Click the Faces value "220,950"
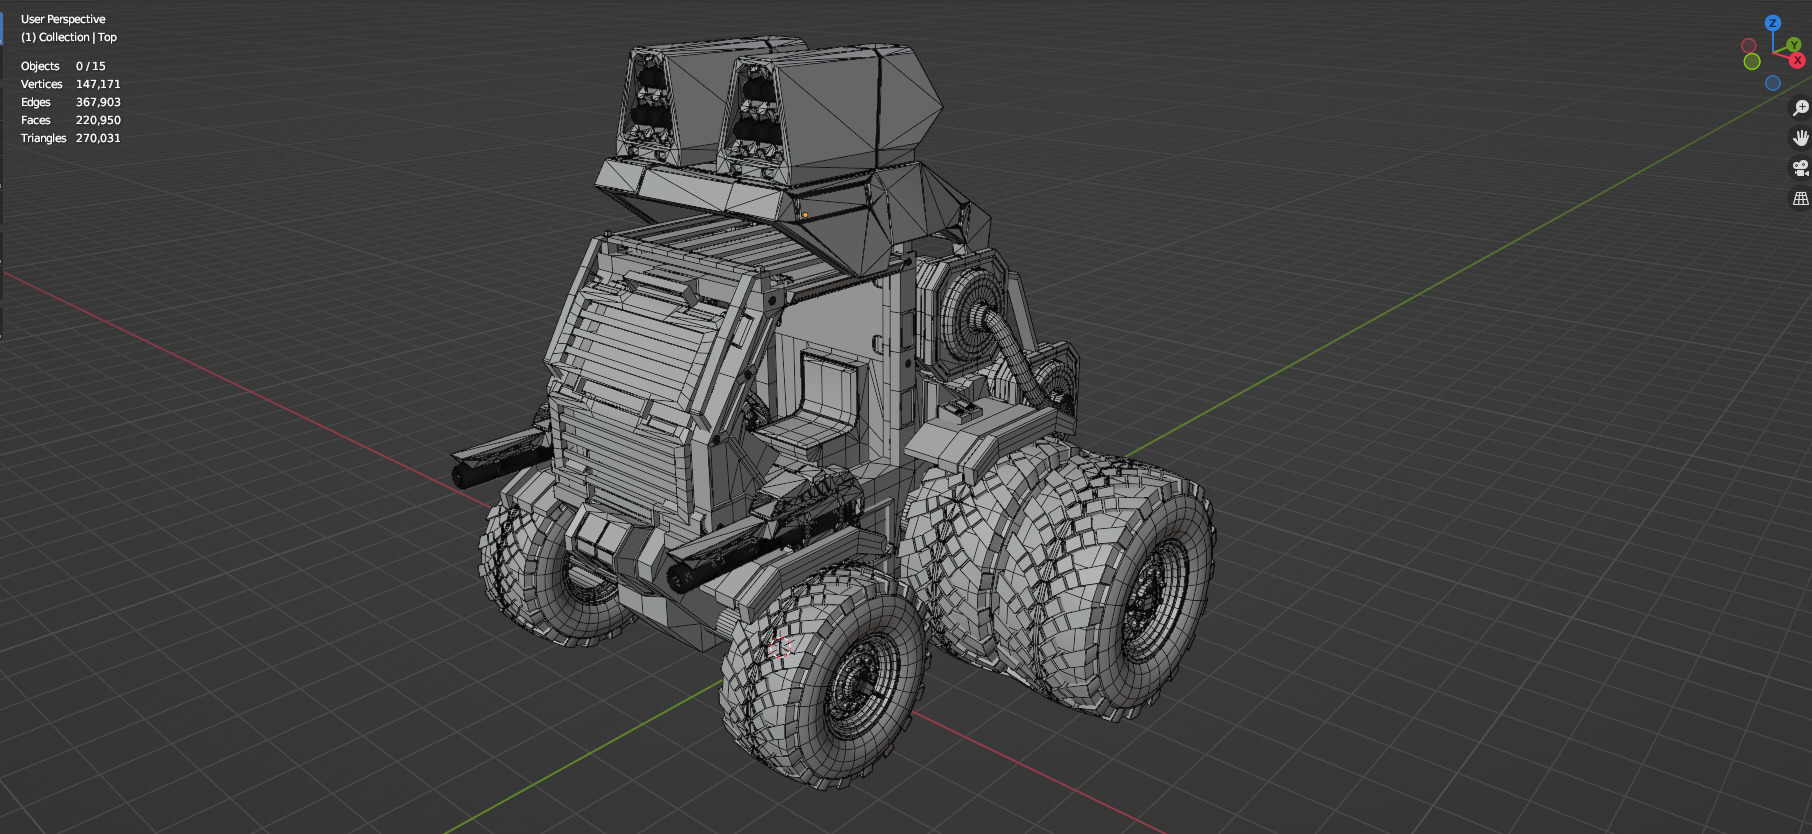Viewport: 1812px width, 834px height. click(x=98, y=120)
